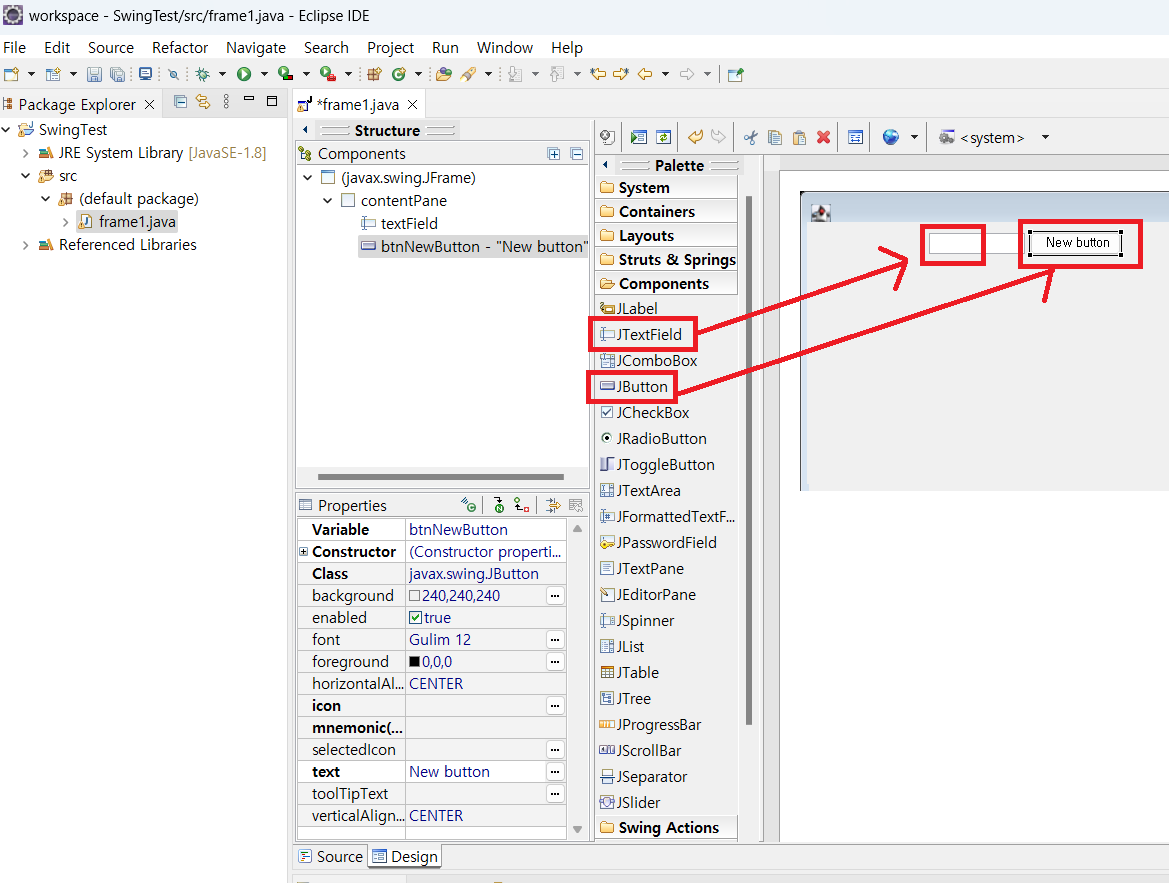
Task: Click the Cut scissors icon in designer toolbar
Action: (750, 137)
